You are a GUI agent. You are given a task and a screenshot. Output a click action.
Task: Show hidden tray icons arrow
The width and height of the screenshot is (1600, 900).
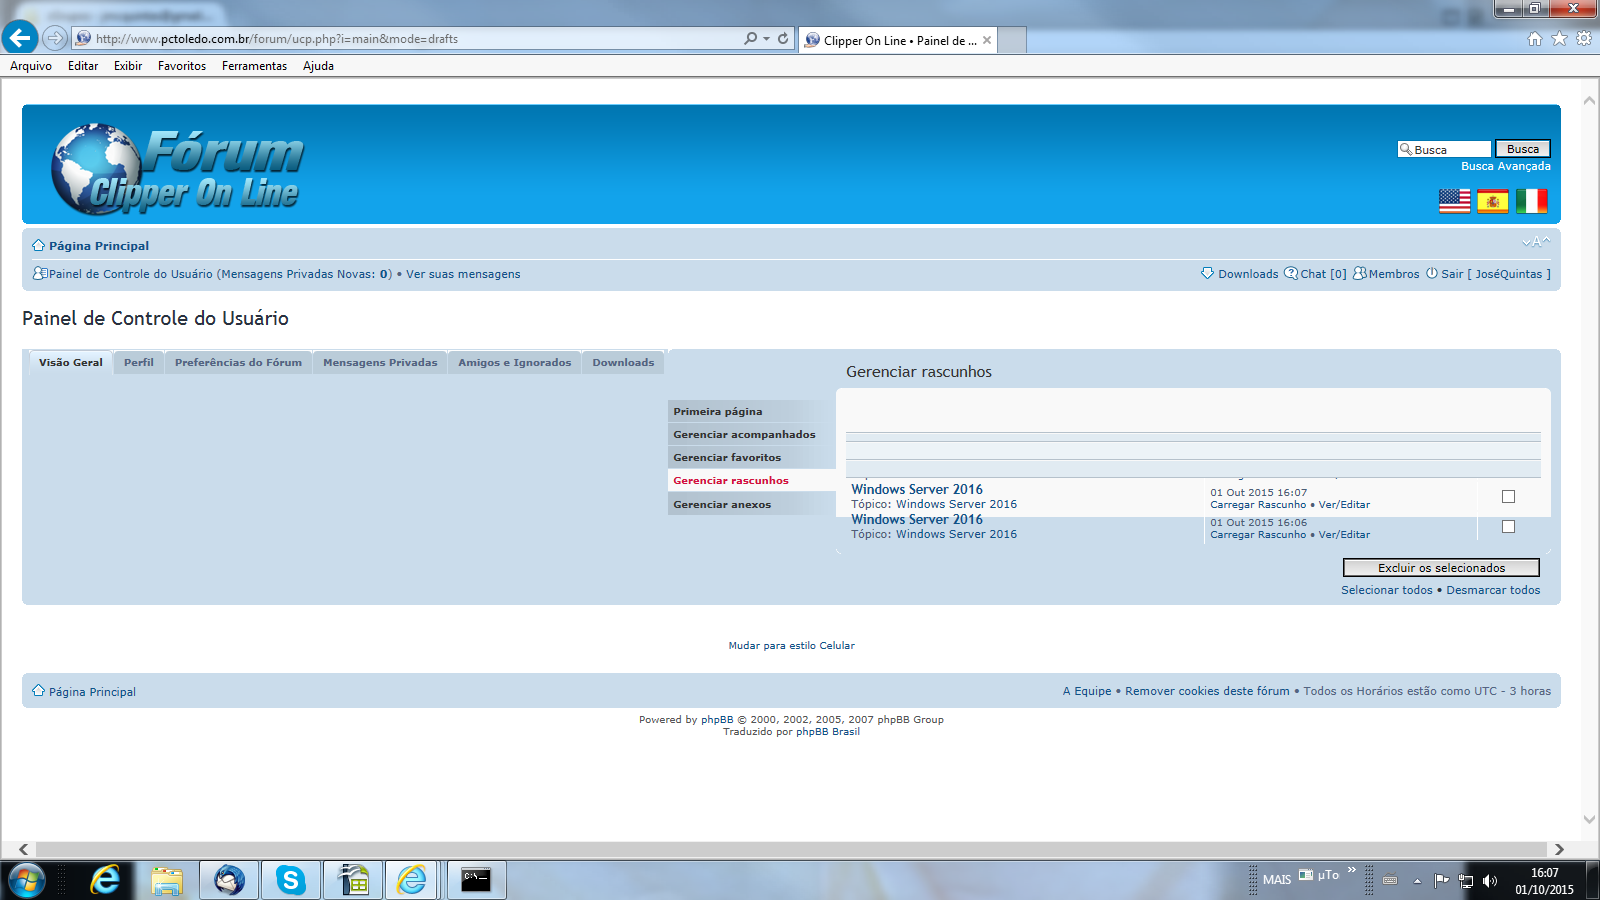coord(1417,881)
